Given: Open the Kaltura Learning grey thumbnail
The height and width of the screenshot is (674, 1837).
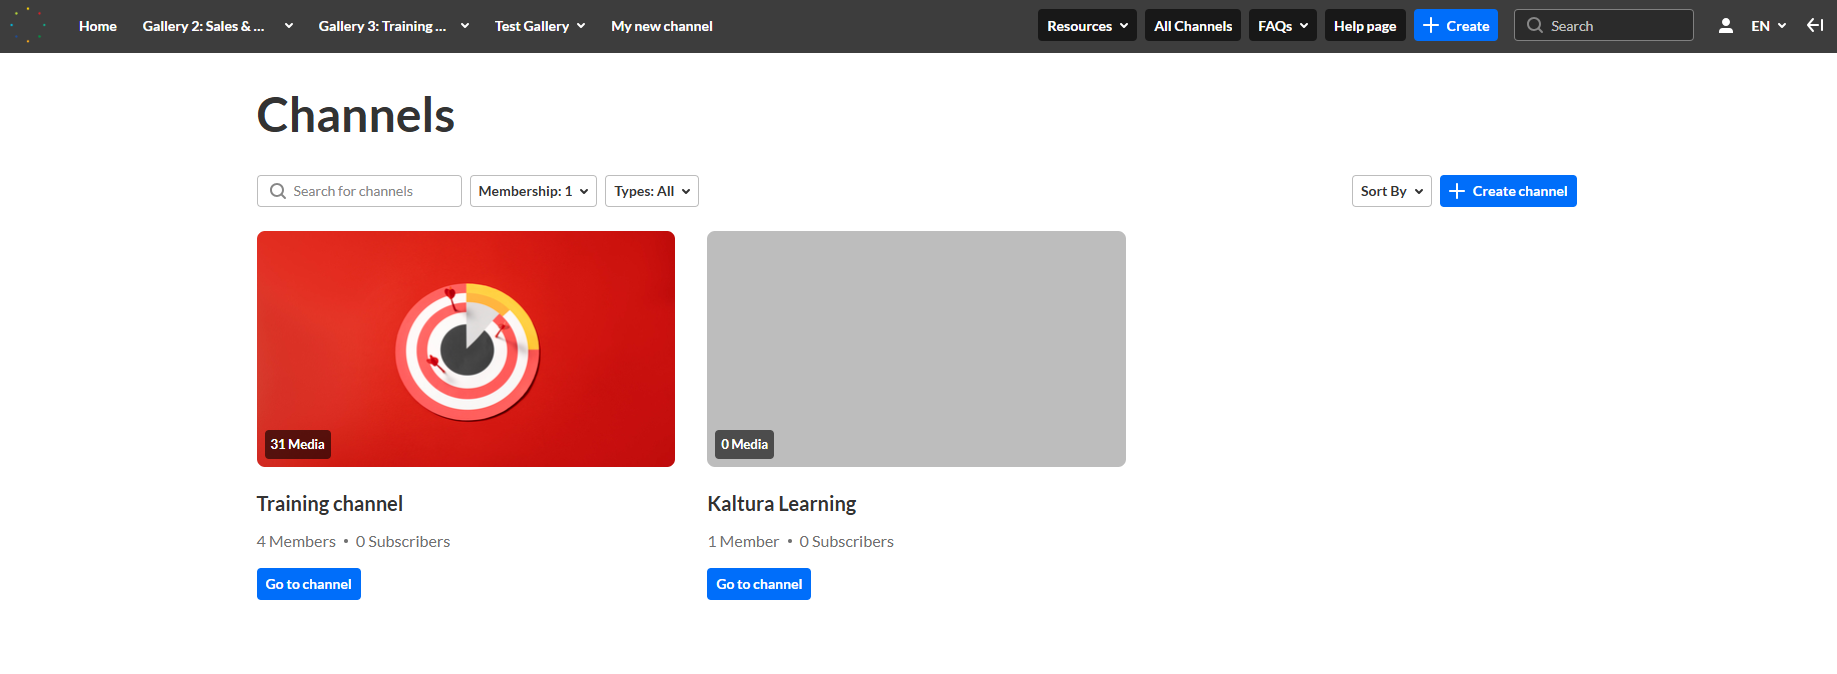Looking at the screenshot, I should 916,349.
